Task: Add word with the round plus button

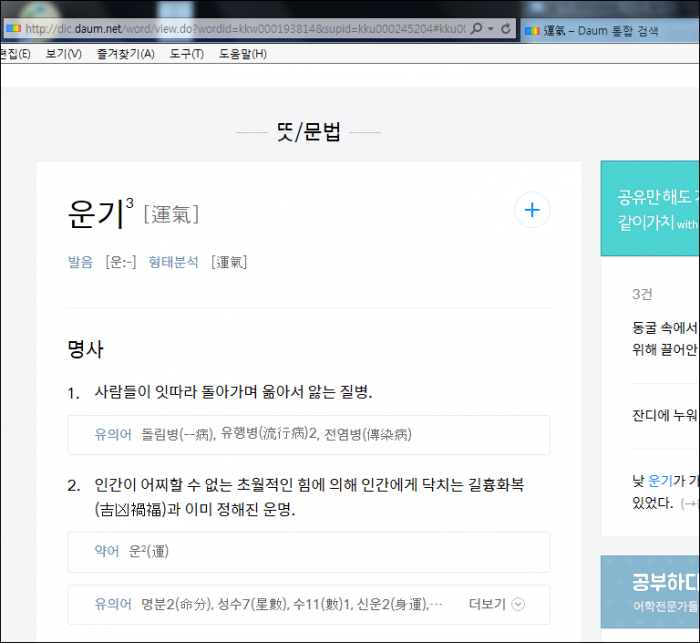Action: [x=532, y=210]
